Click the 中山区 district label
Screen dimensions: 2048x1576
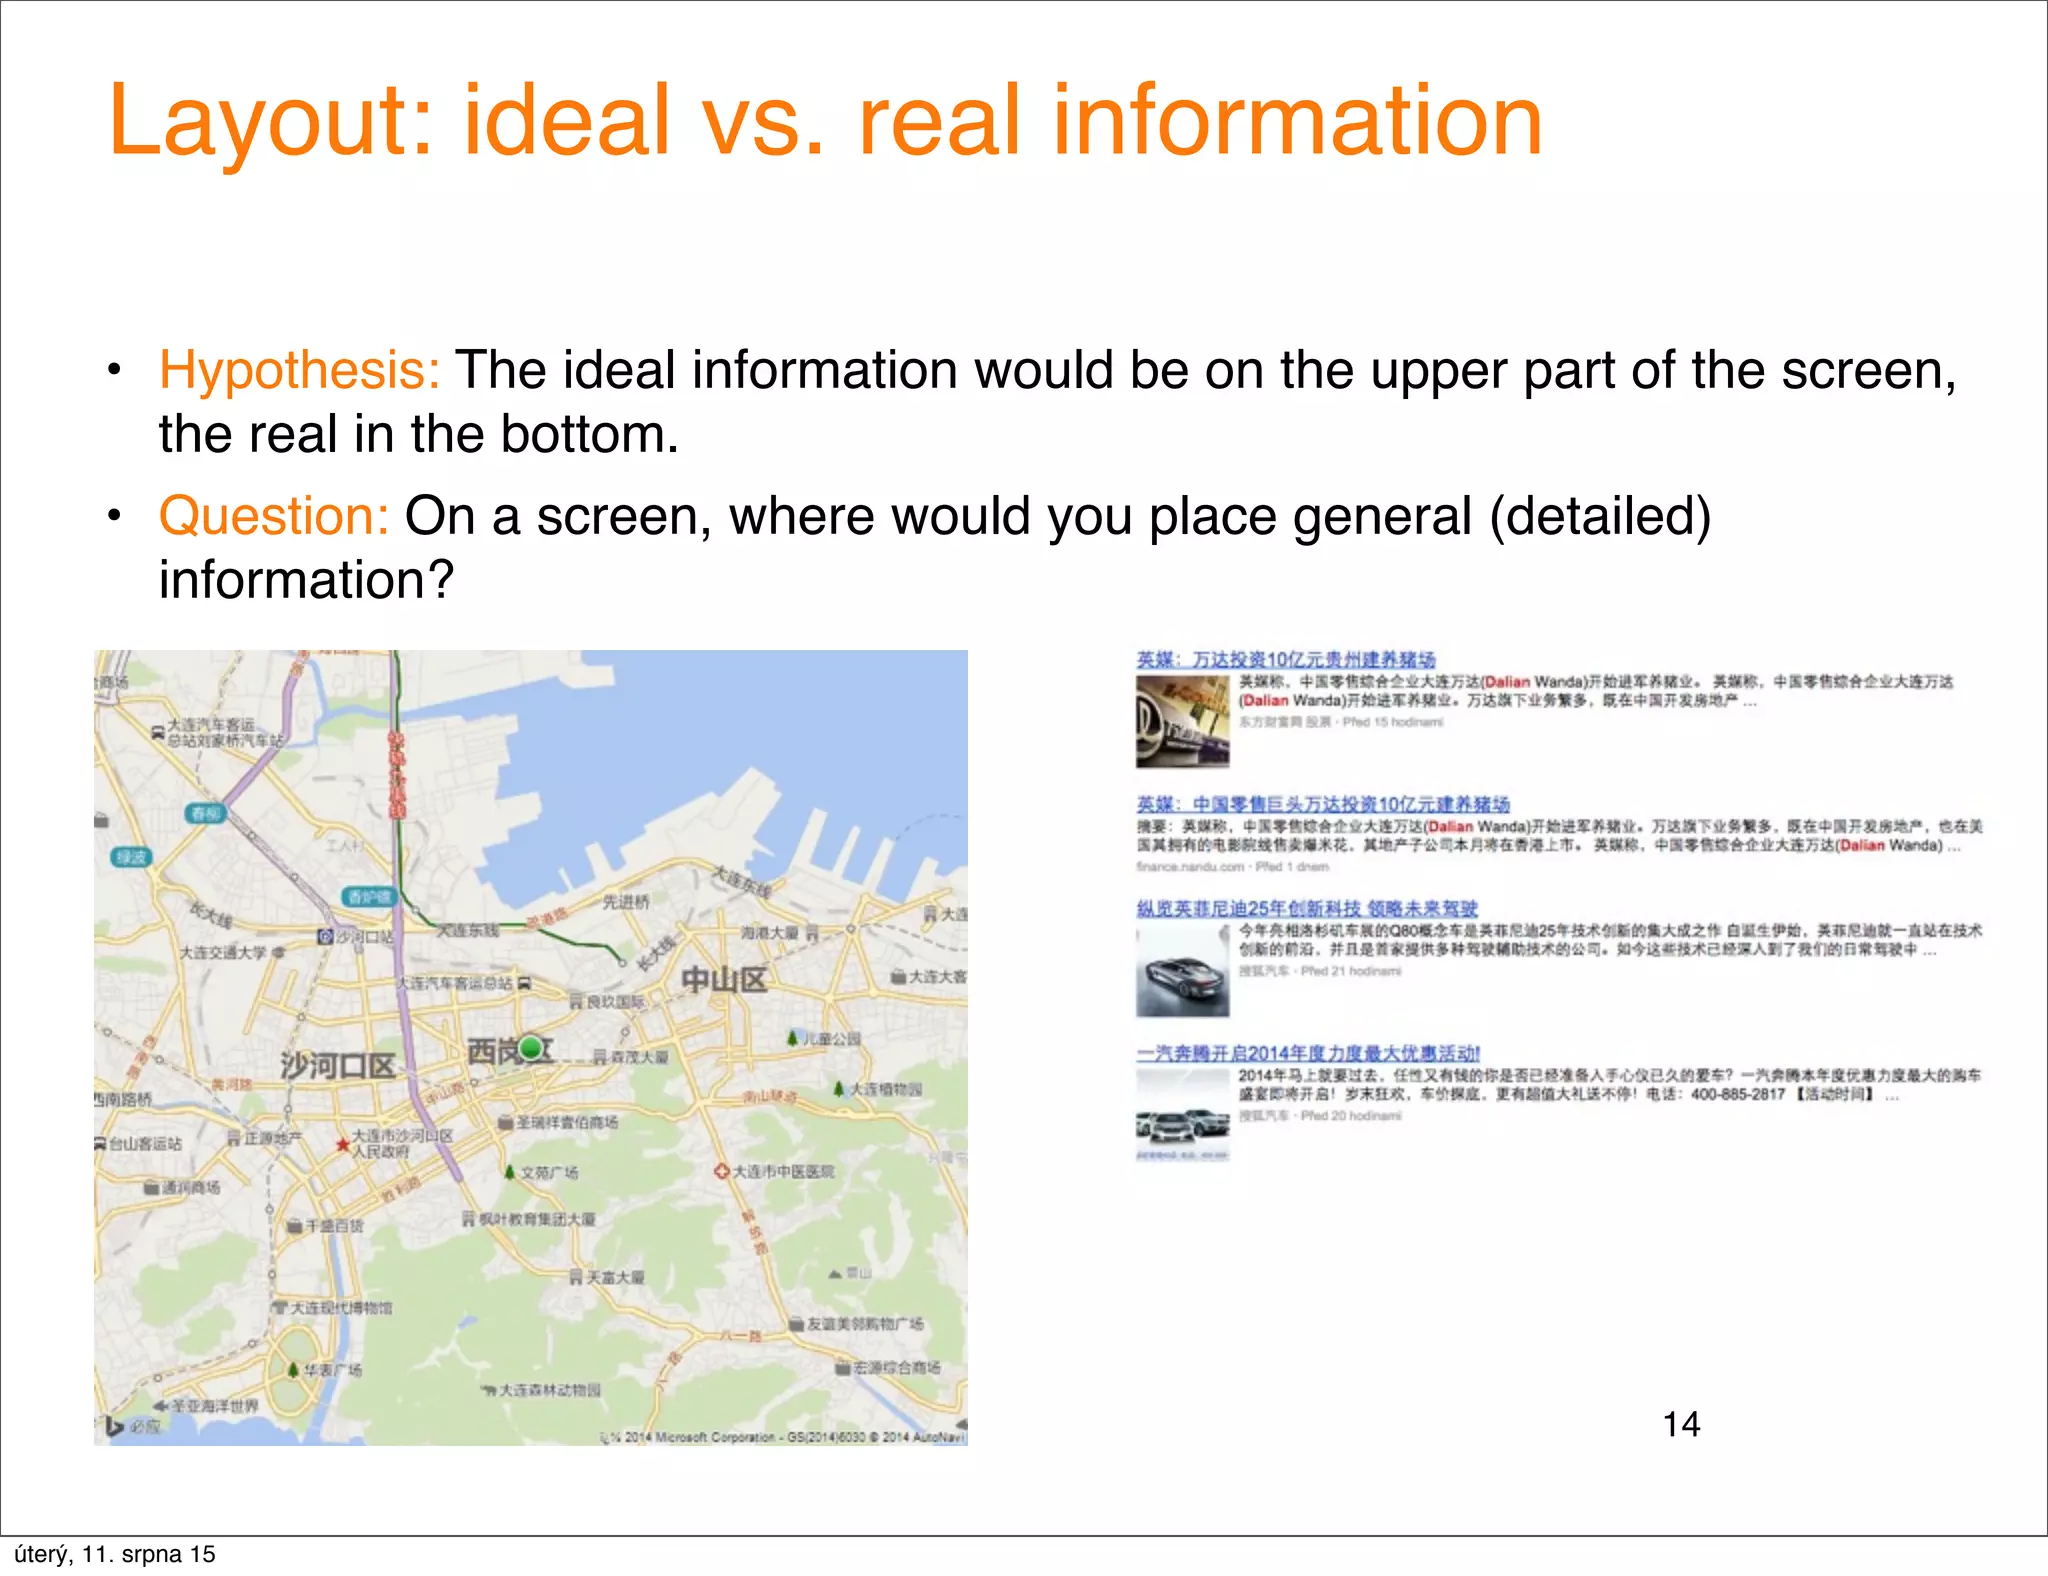(x=724, y=980)
